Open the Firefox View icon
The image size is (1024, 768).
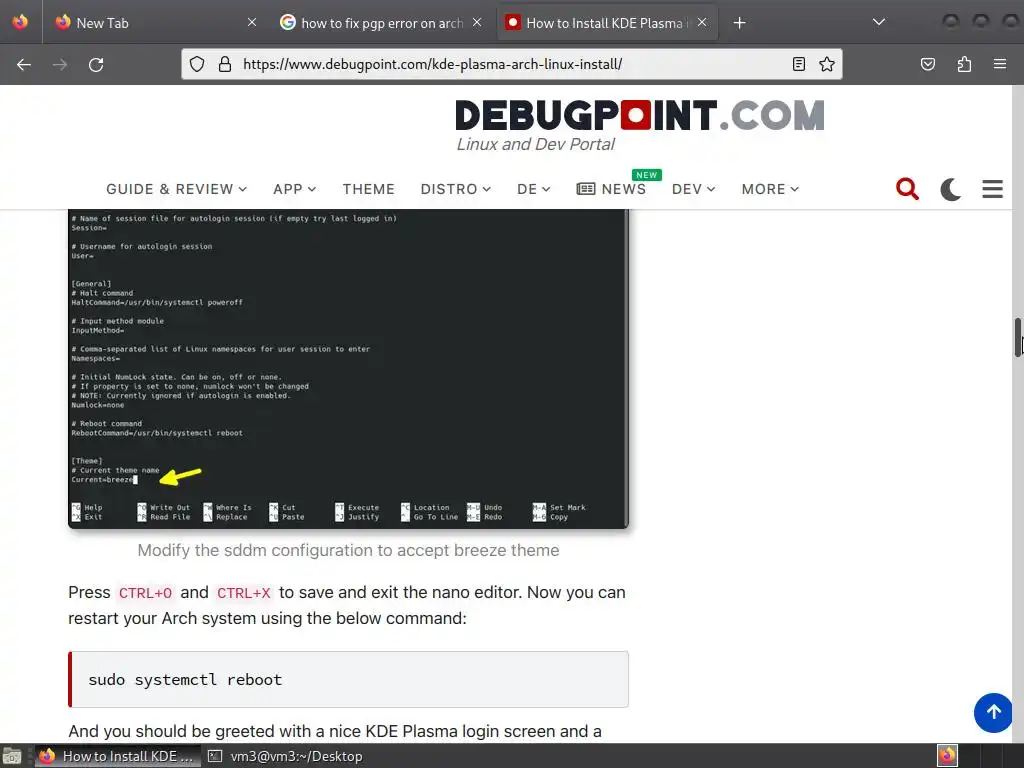20,22
